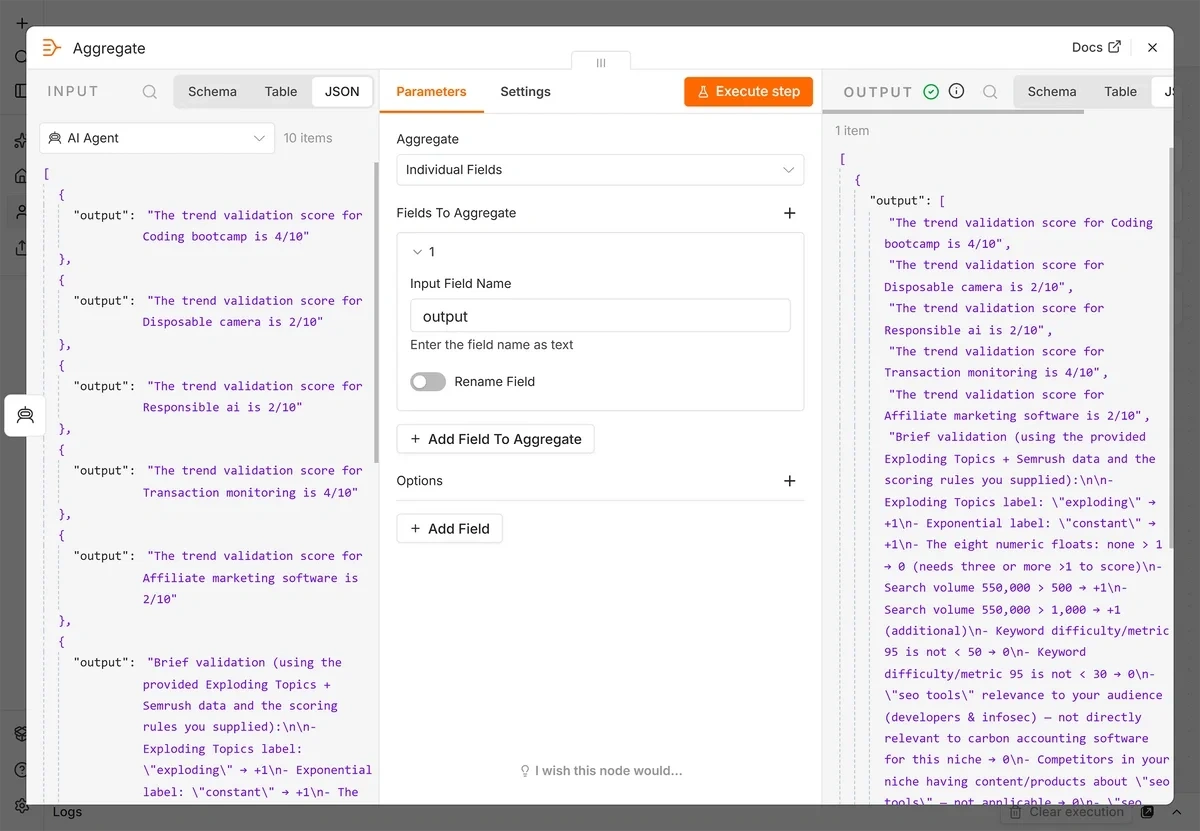Open the sparkle icon in background sidebar
The width and height of the screenshot is (1200, 831).
coord(20,141)
